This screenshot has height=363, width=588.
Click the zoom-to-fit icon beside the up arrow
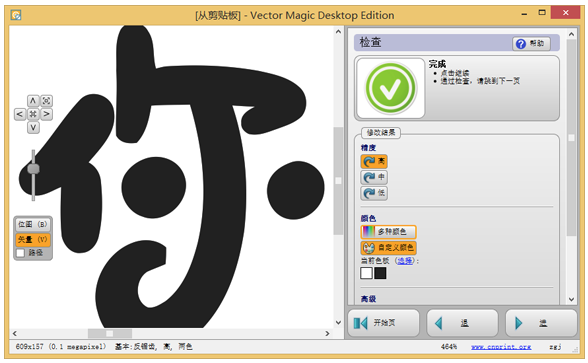pos(46,100)
